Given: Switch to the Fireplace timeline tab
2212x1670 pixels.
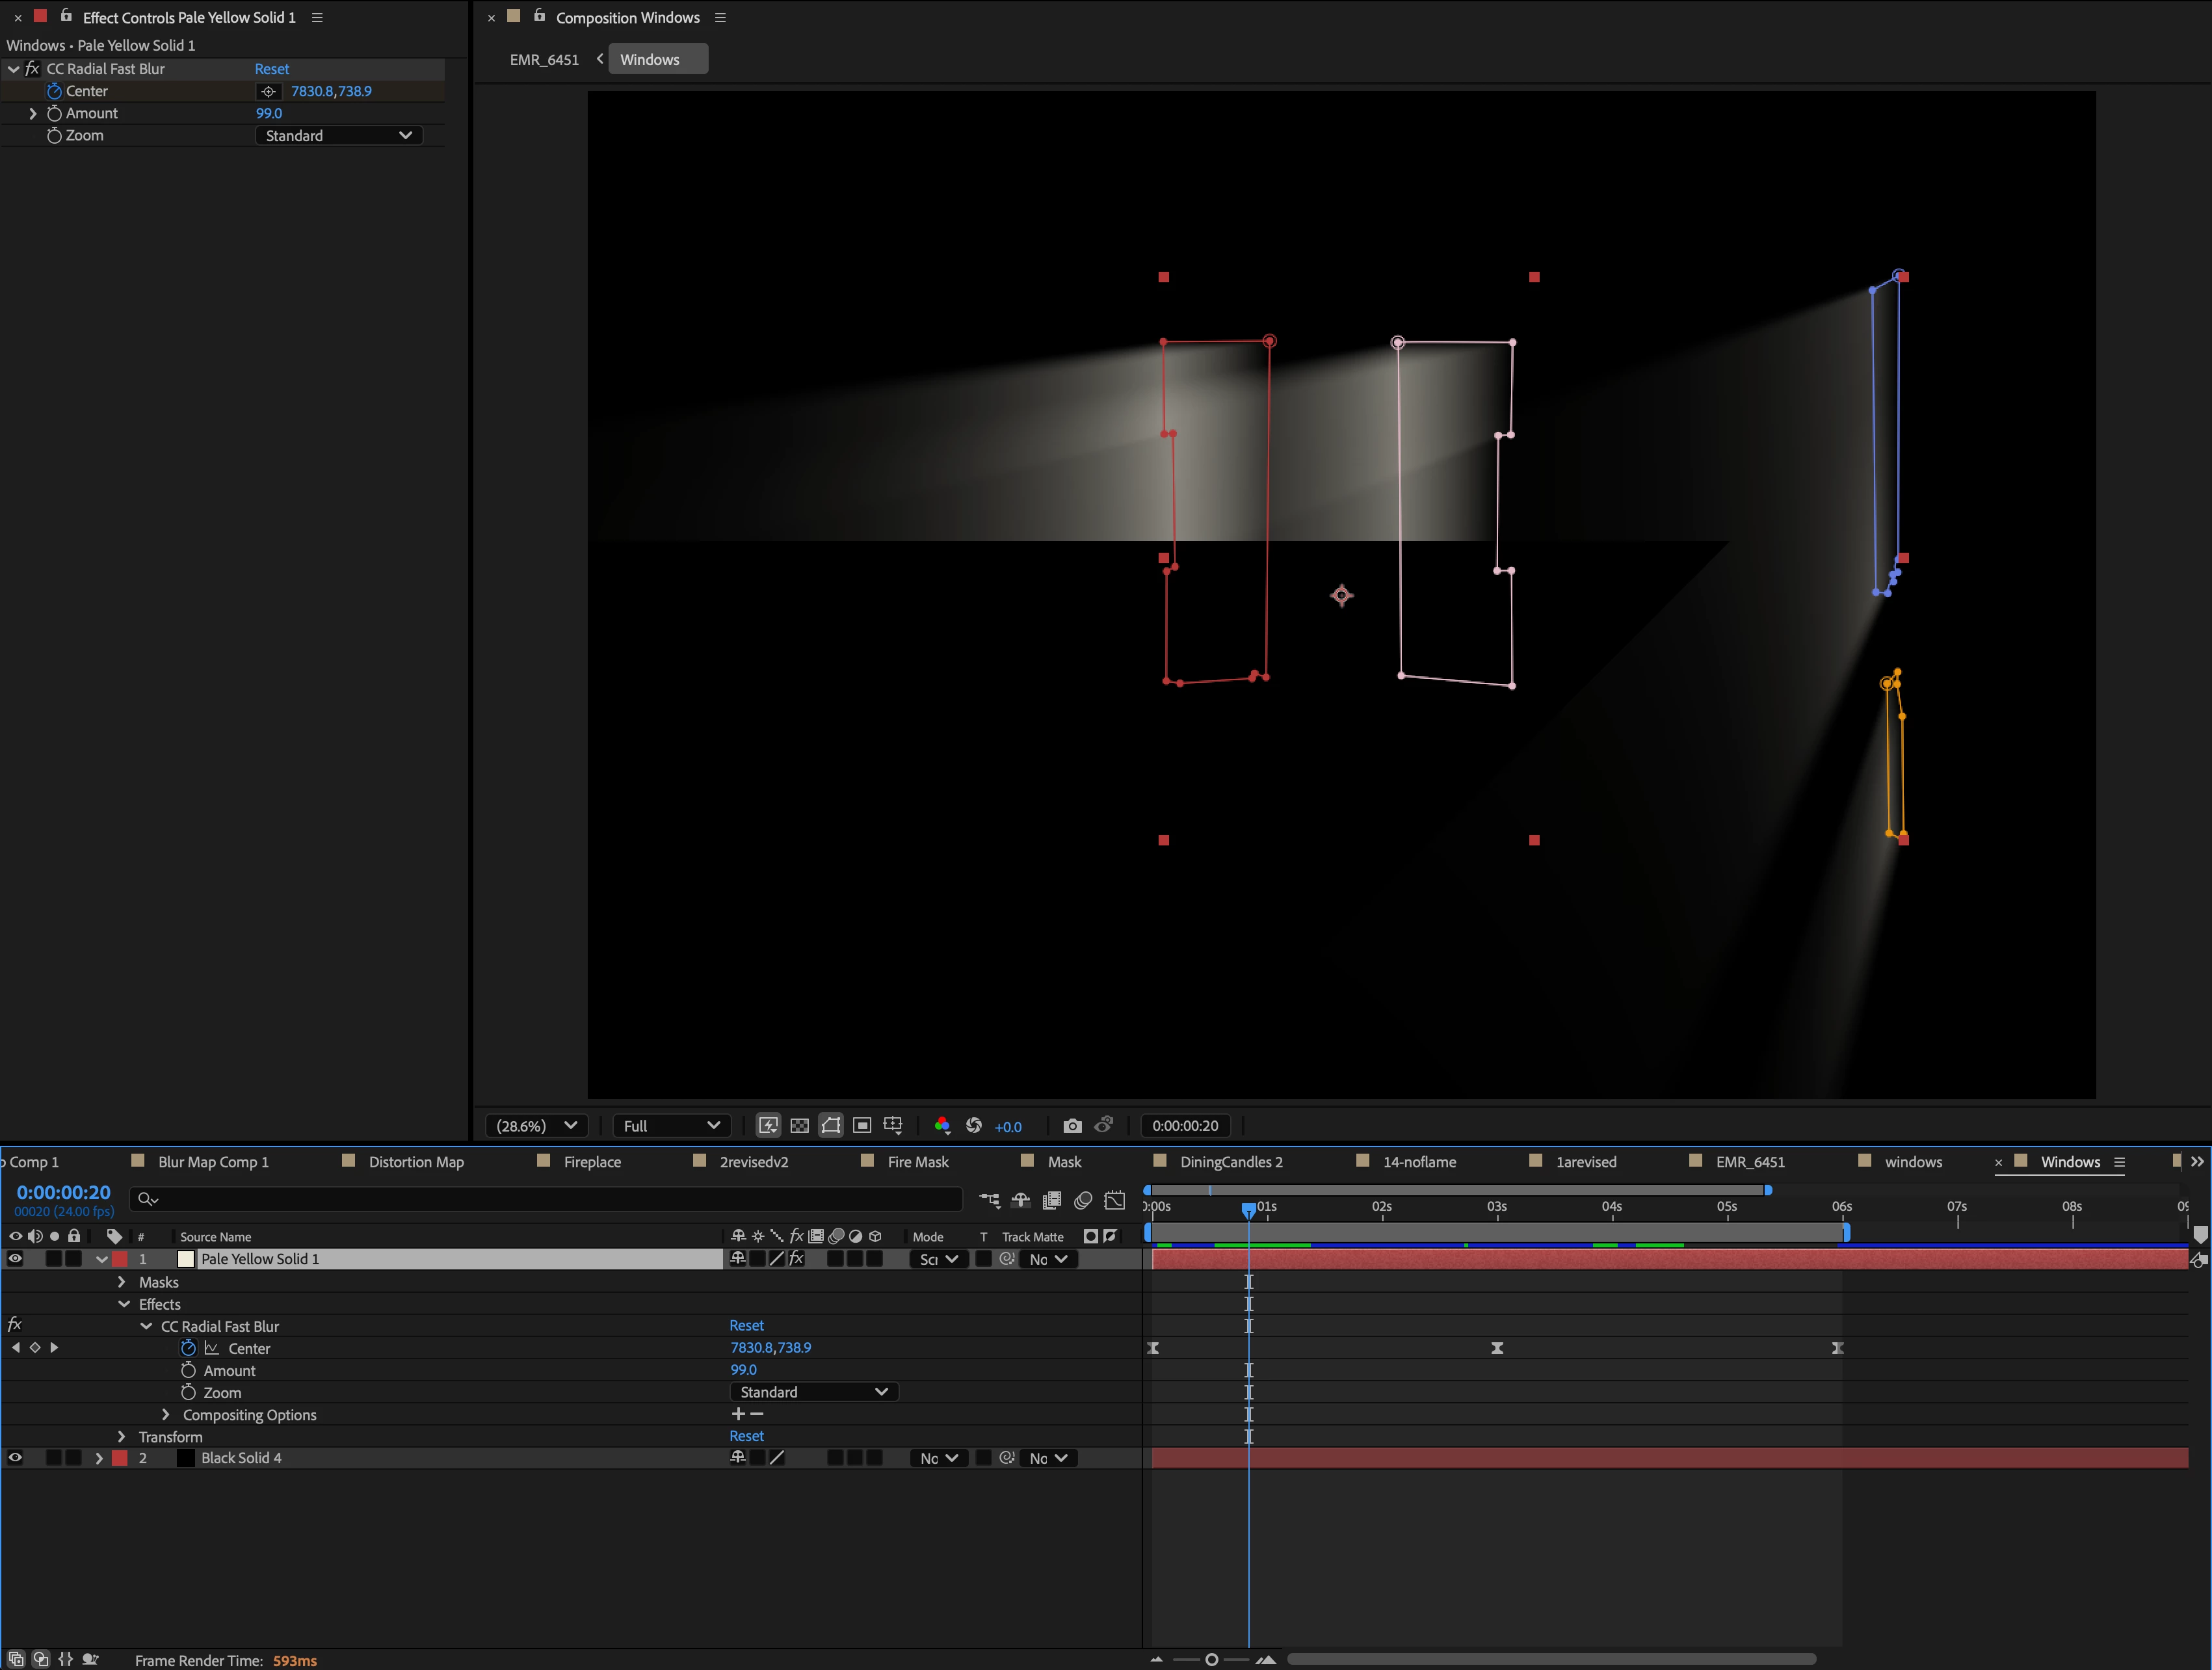Looking at the screenshot, I should point(592,1162).
